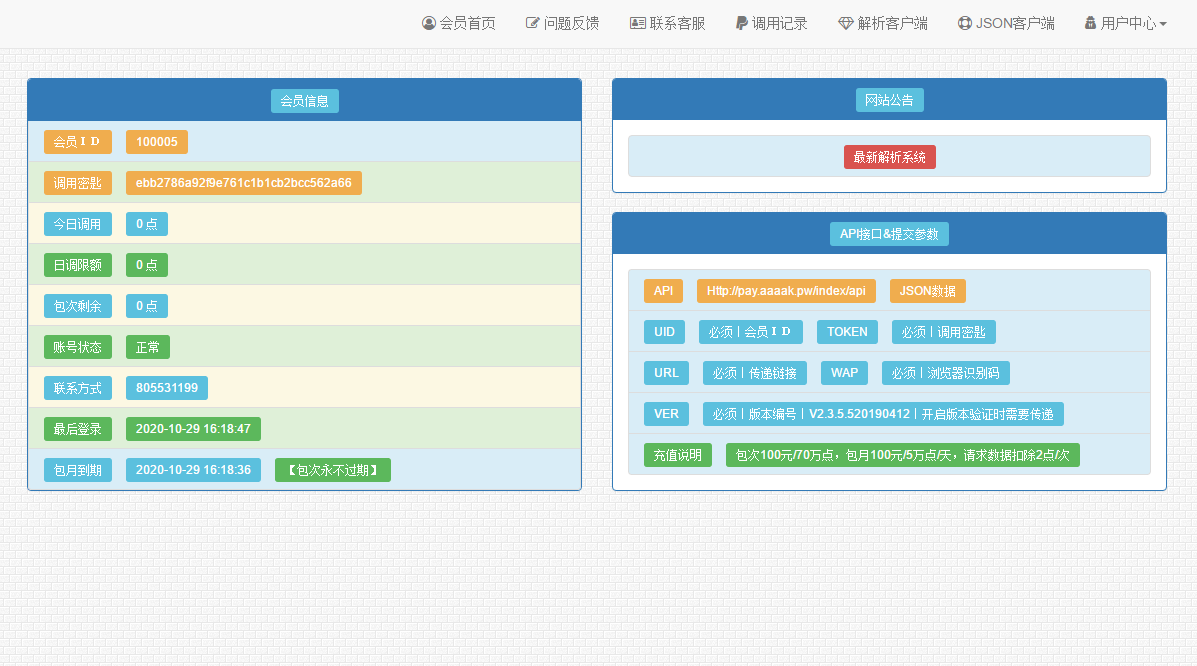Click the PayPal icon beside 调用记录
Viewport: 1197px width, 666px height.
coord(741,23)
